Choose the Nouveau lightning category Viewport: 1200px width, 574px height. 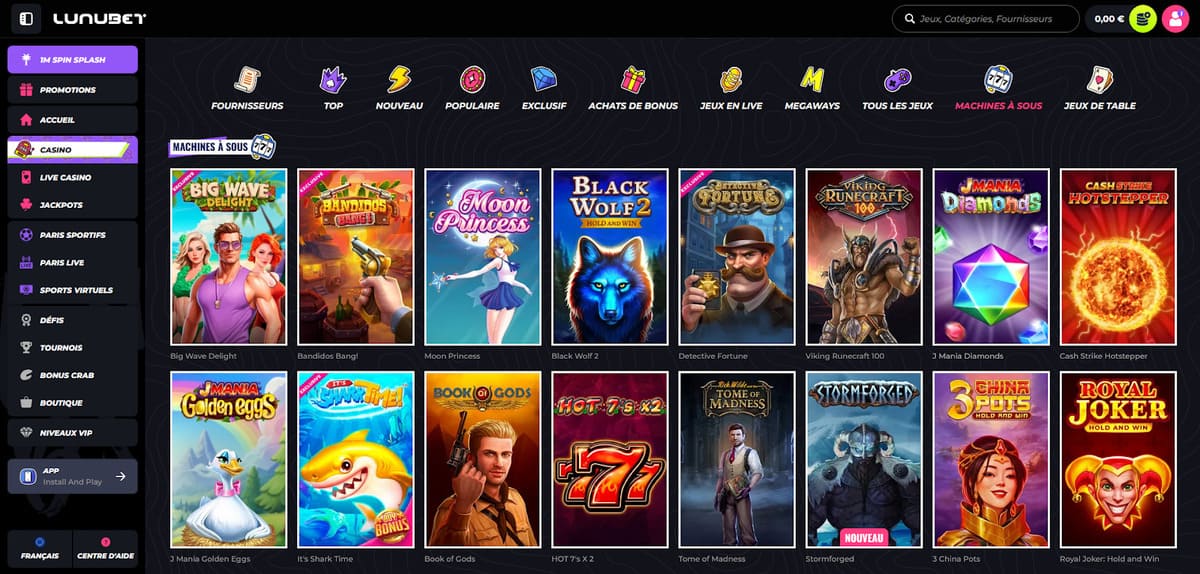coord(399,80)
